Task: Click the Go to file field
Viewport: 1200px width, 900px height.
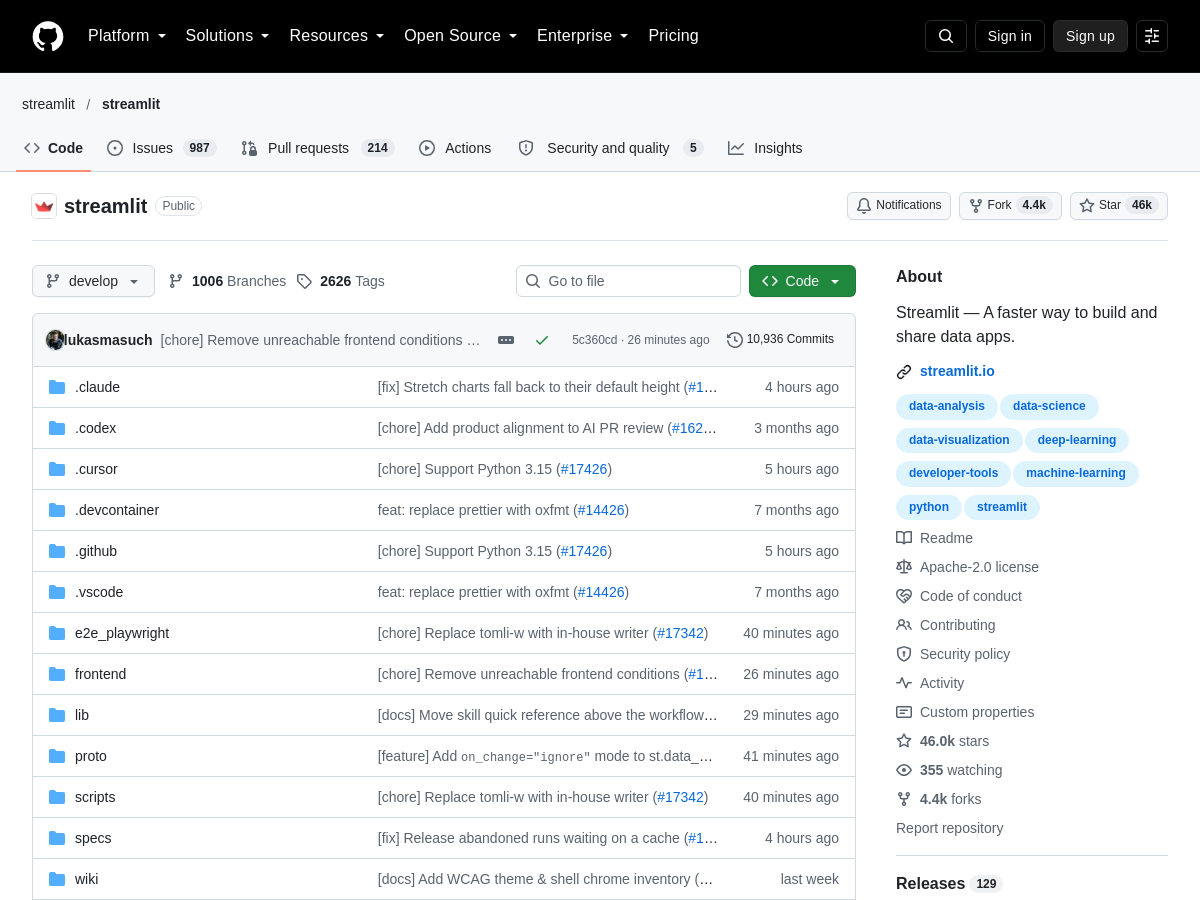Action: (628, 281)
